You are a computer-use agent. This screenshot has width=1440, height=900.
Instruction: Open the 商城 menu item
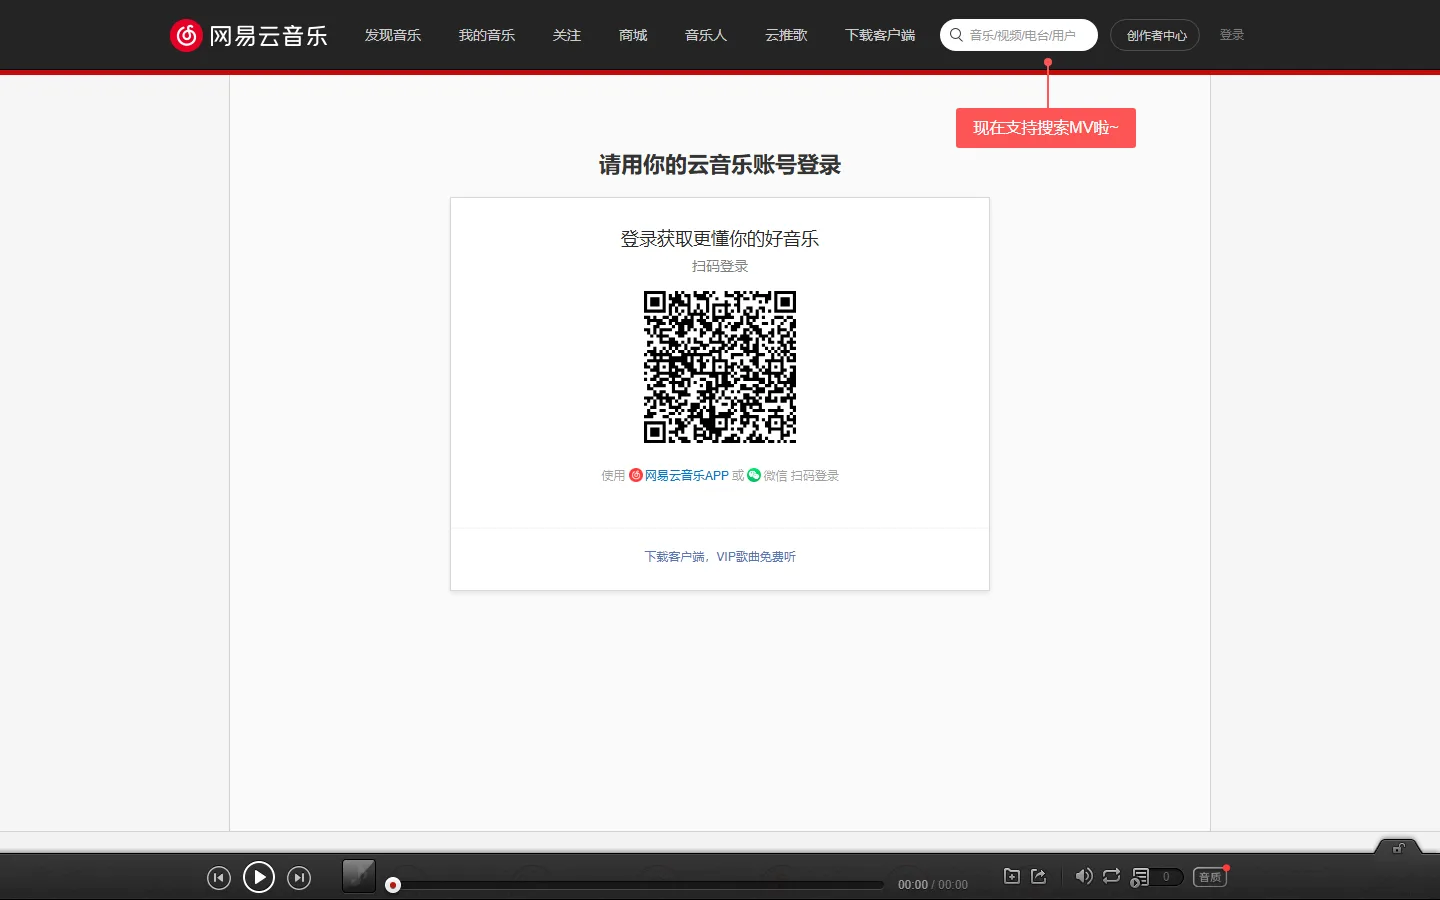tap(633, 35)
